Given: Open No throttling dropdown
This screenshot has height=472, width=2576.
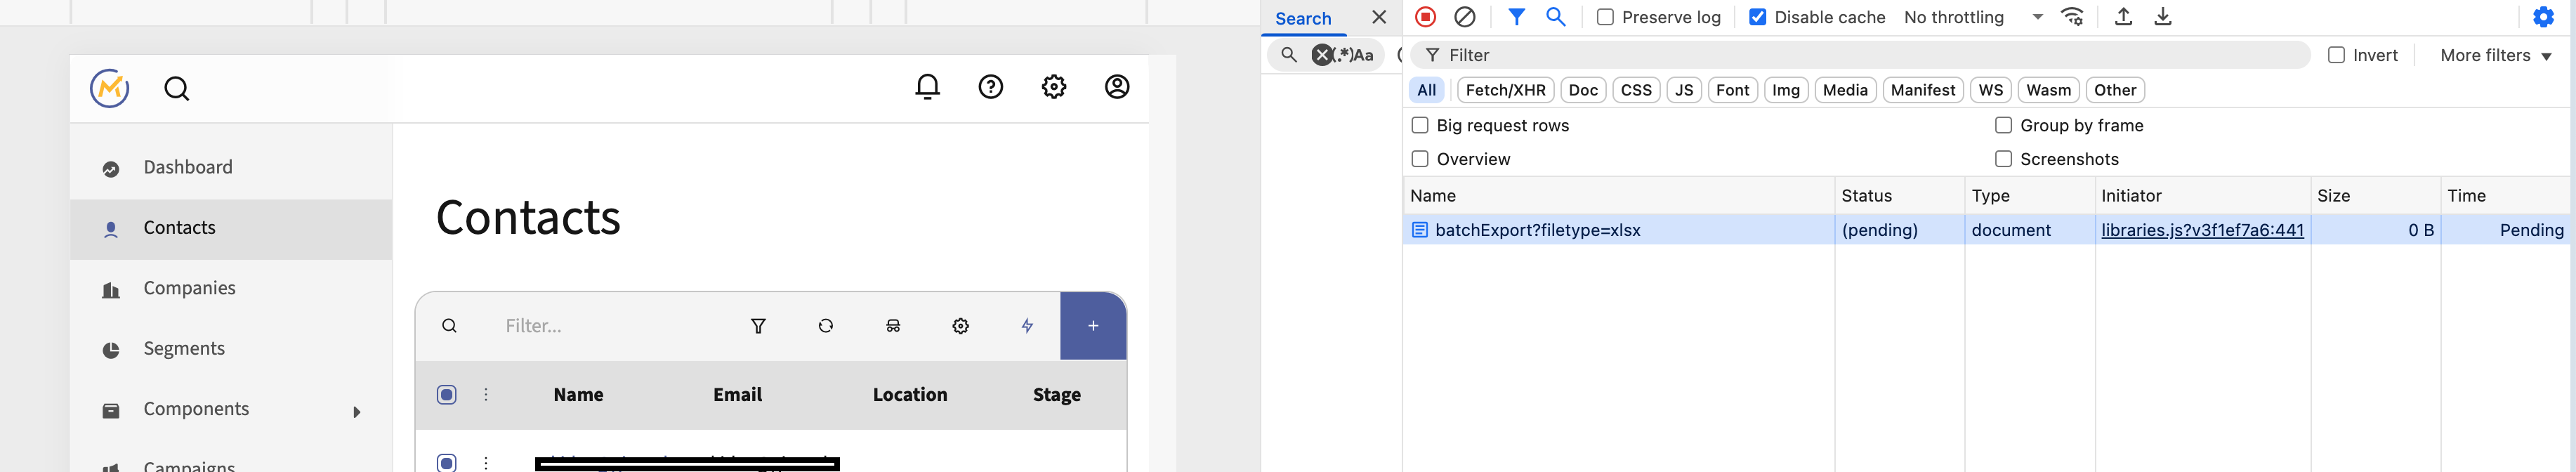Looking at the screenshot, I should (x=1973, y=17).
